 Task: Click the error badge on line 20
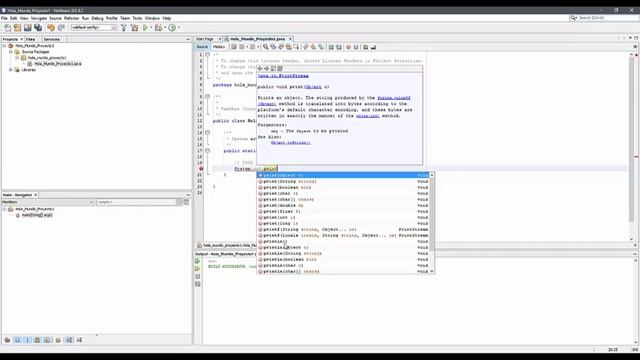pos(201,169)
